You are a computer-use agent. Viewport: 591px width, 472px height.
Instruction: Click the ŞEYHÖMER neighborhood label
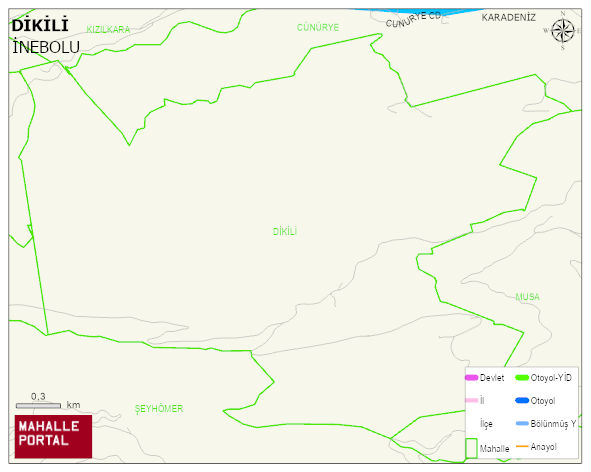[159, 409]
